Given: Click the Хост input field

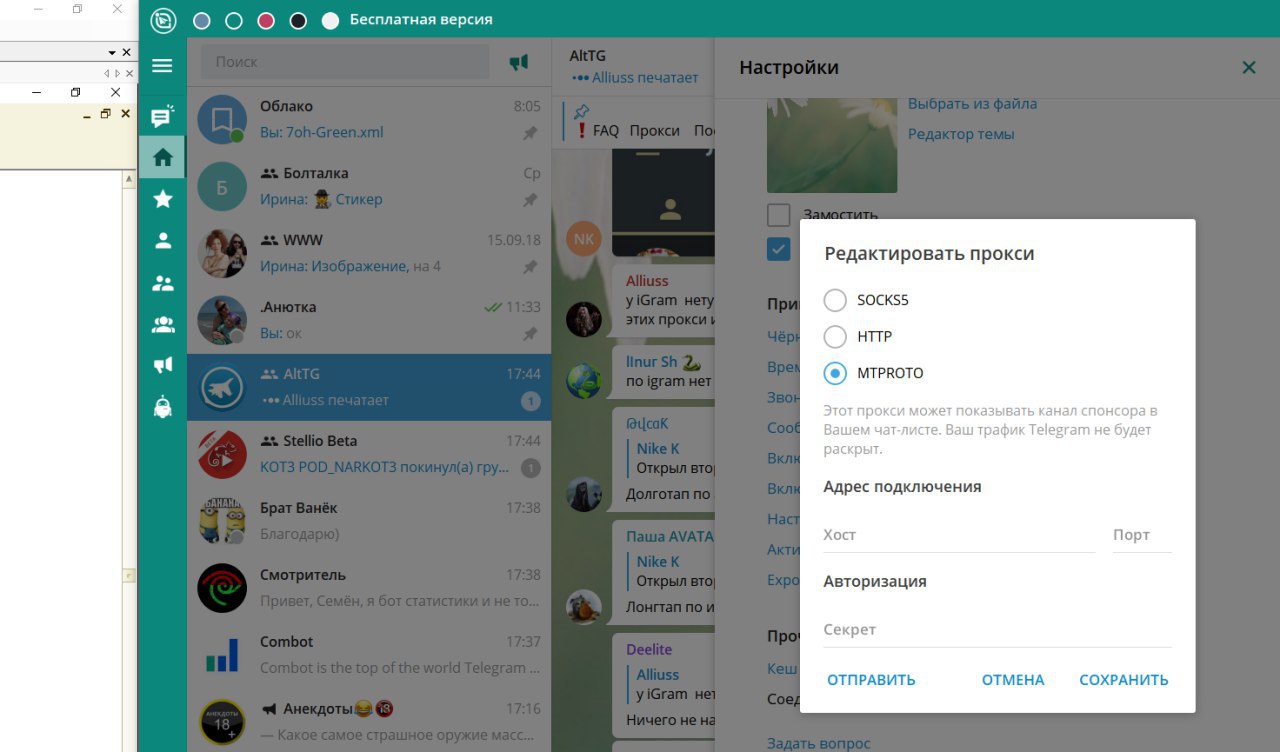Looking at the screenshot, I should [959, 535].
